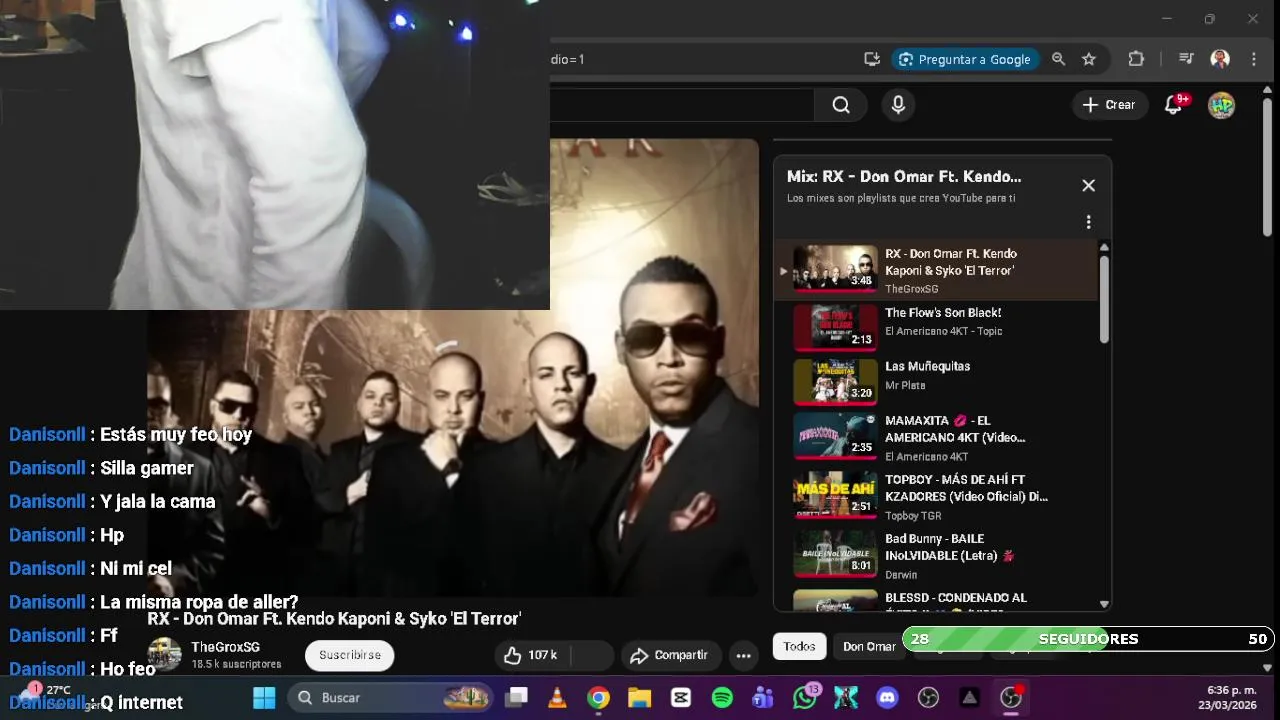Screen dimensions: 1280x720
Task: Click the Mr Plata channel name
Action: tap(905, 385)
